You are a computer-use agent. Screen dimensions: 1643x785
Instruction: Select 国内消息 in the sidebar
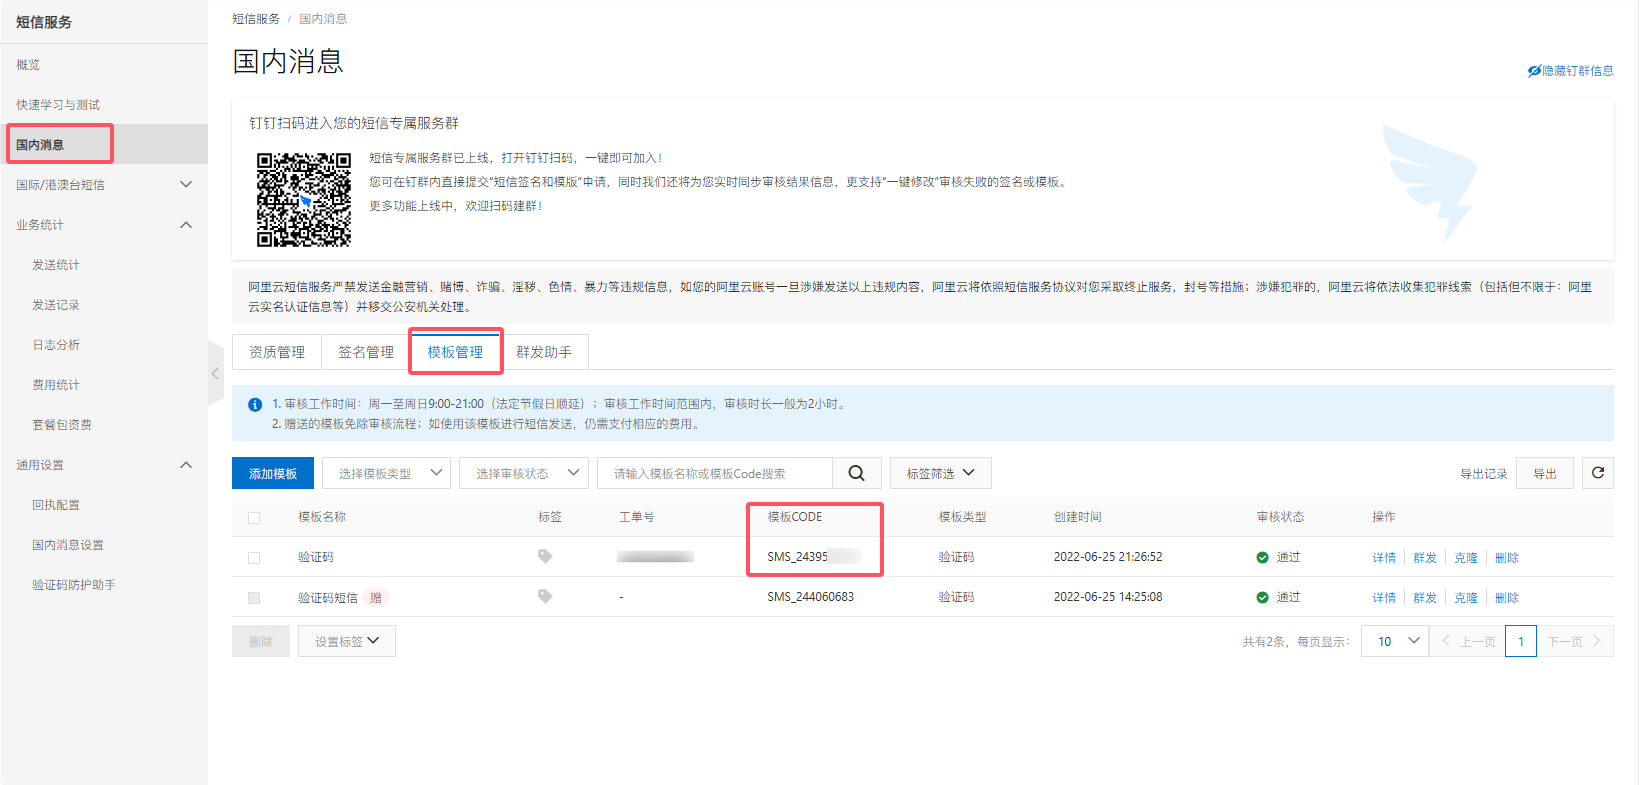pos(104,144)
